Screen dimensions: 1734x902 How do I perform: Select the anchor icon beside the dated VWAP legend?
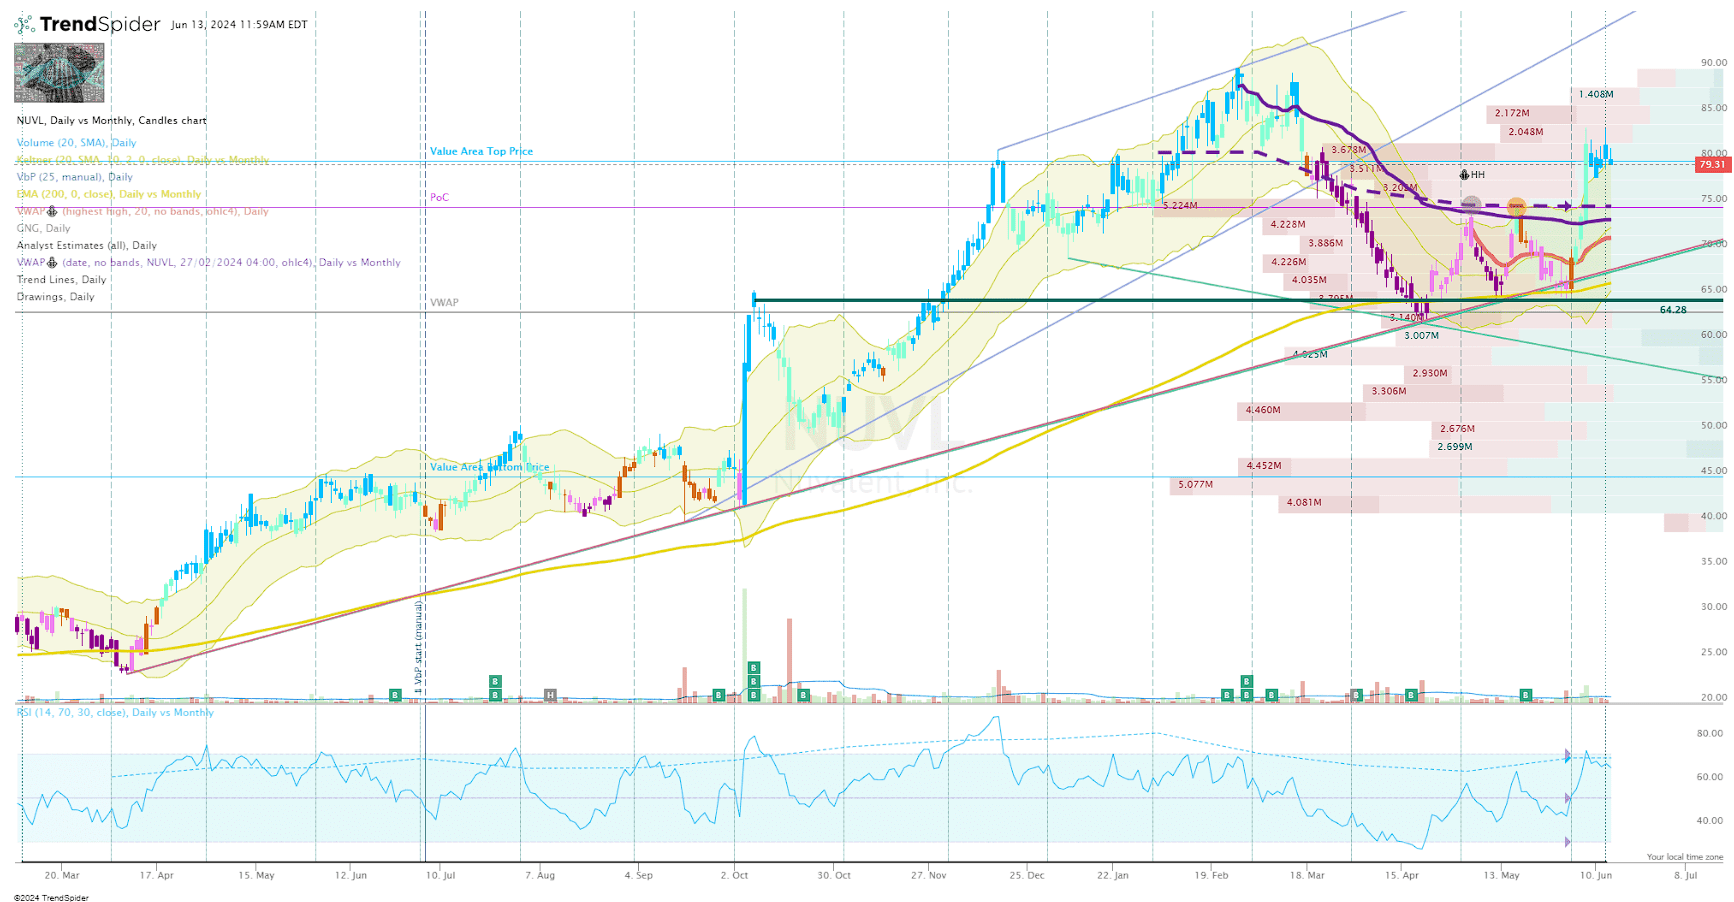coord(51,262)
